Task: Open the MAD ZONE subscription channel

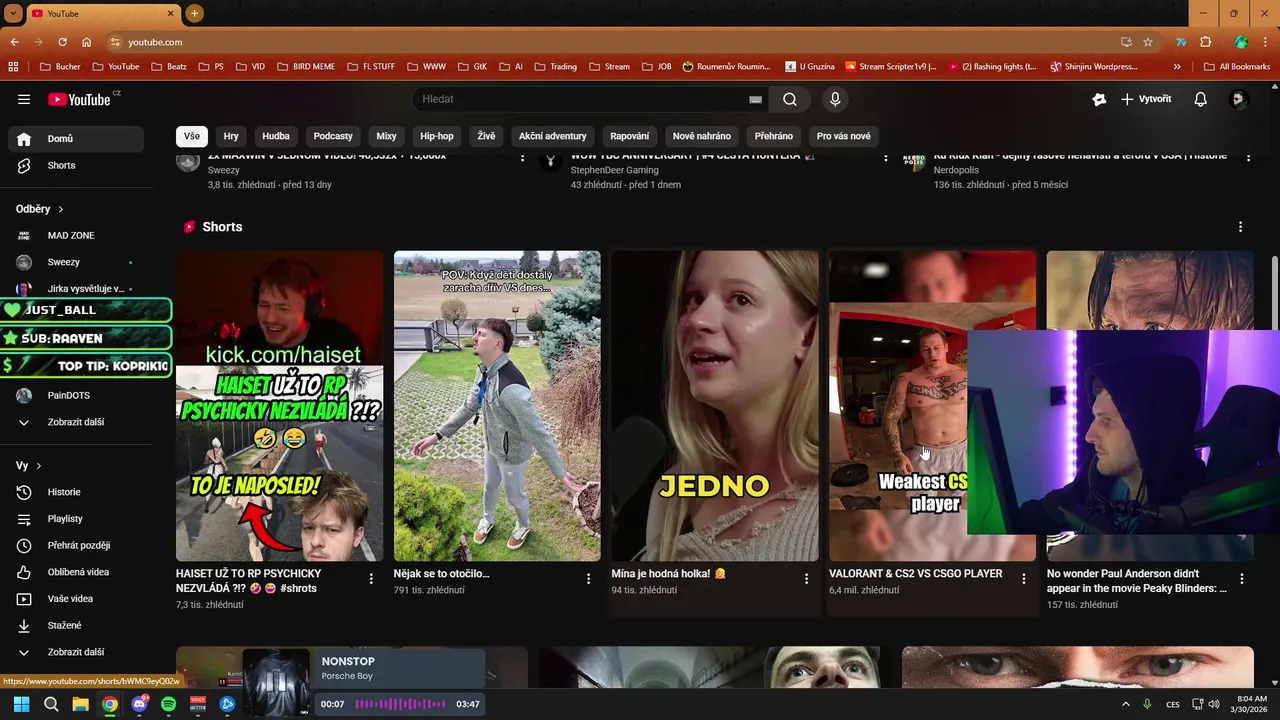Action: [x=76, y=235]
